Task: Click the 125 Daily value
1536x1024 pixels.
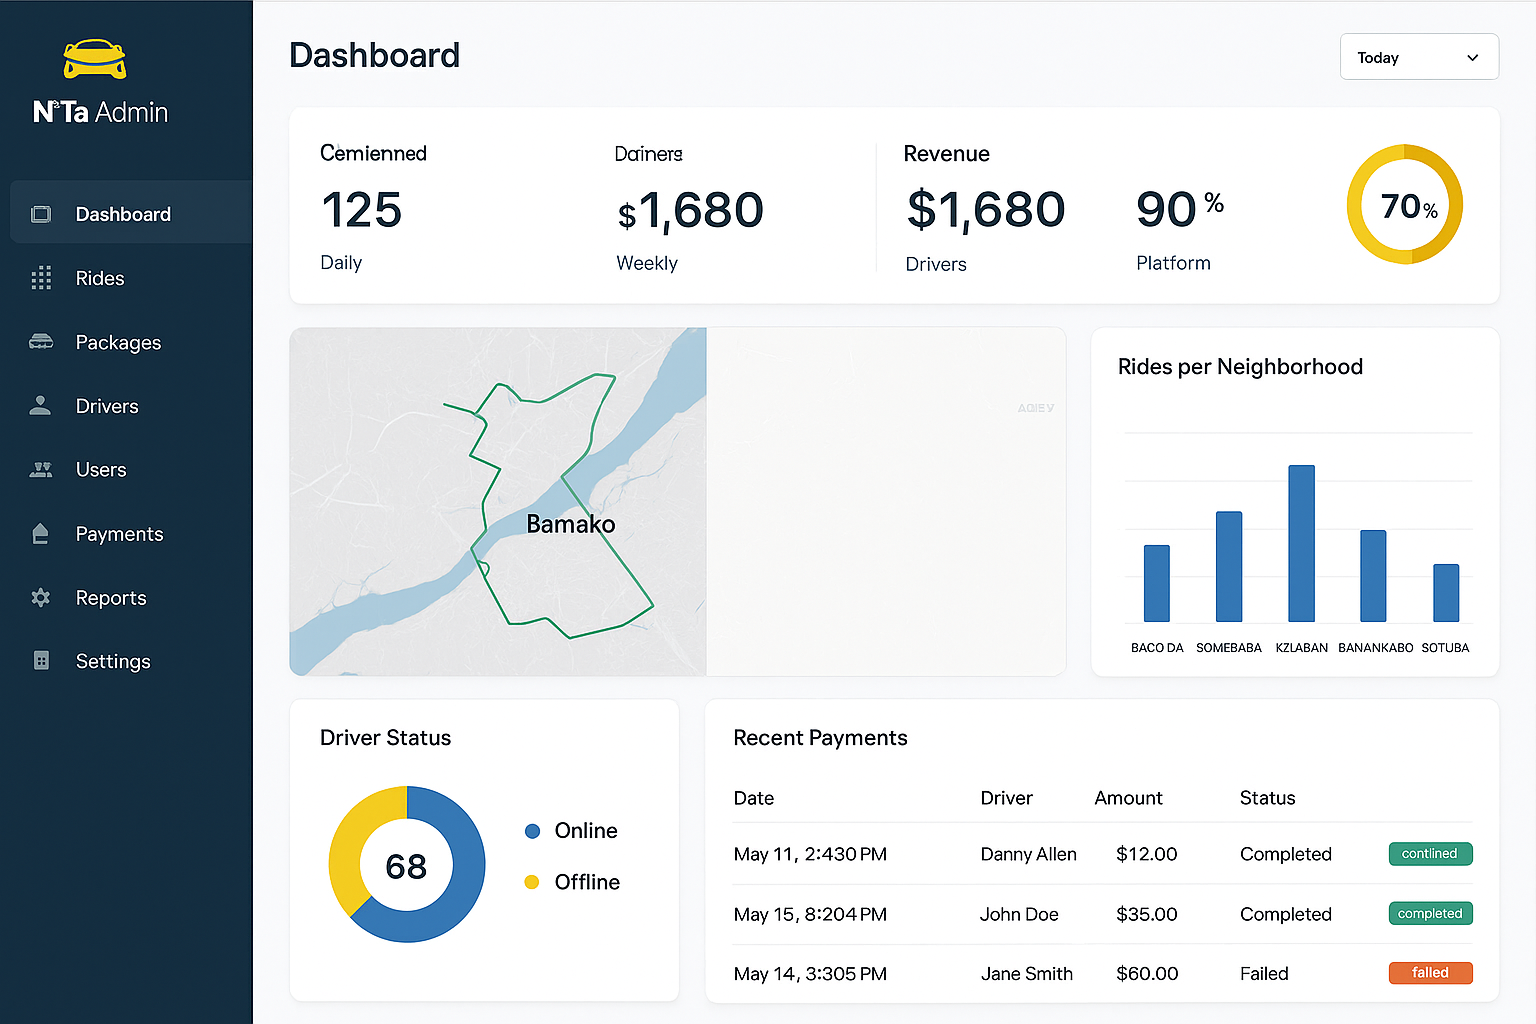Action: [361, 211]
